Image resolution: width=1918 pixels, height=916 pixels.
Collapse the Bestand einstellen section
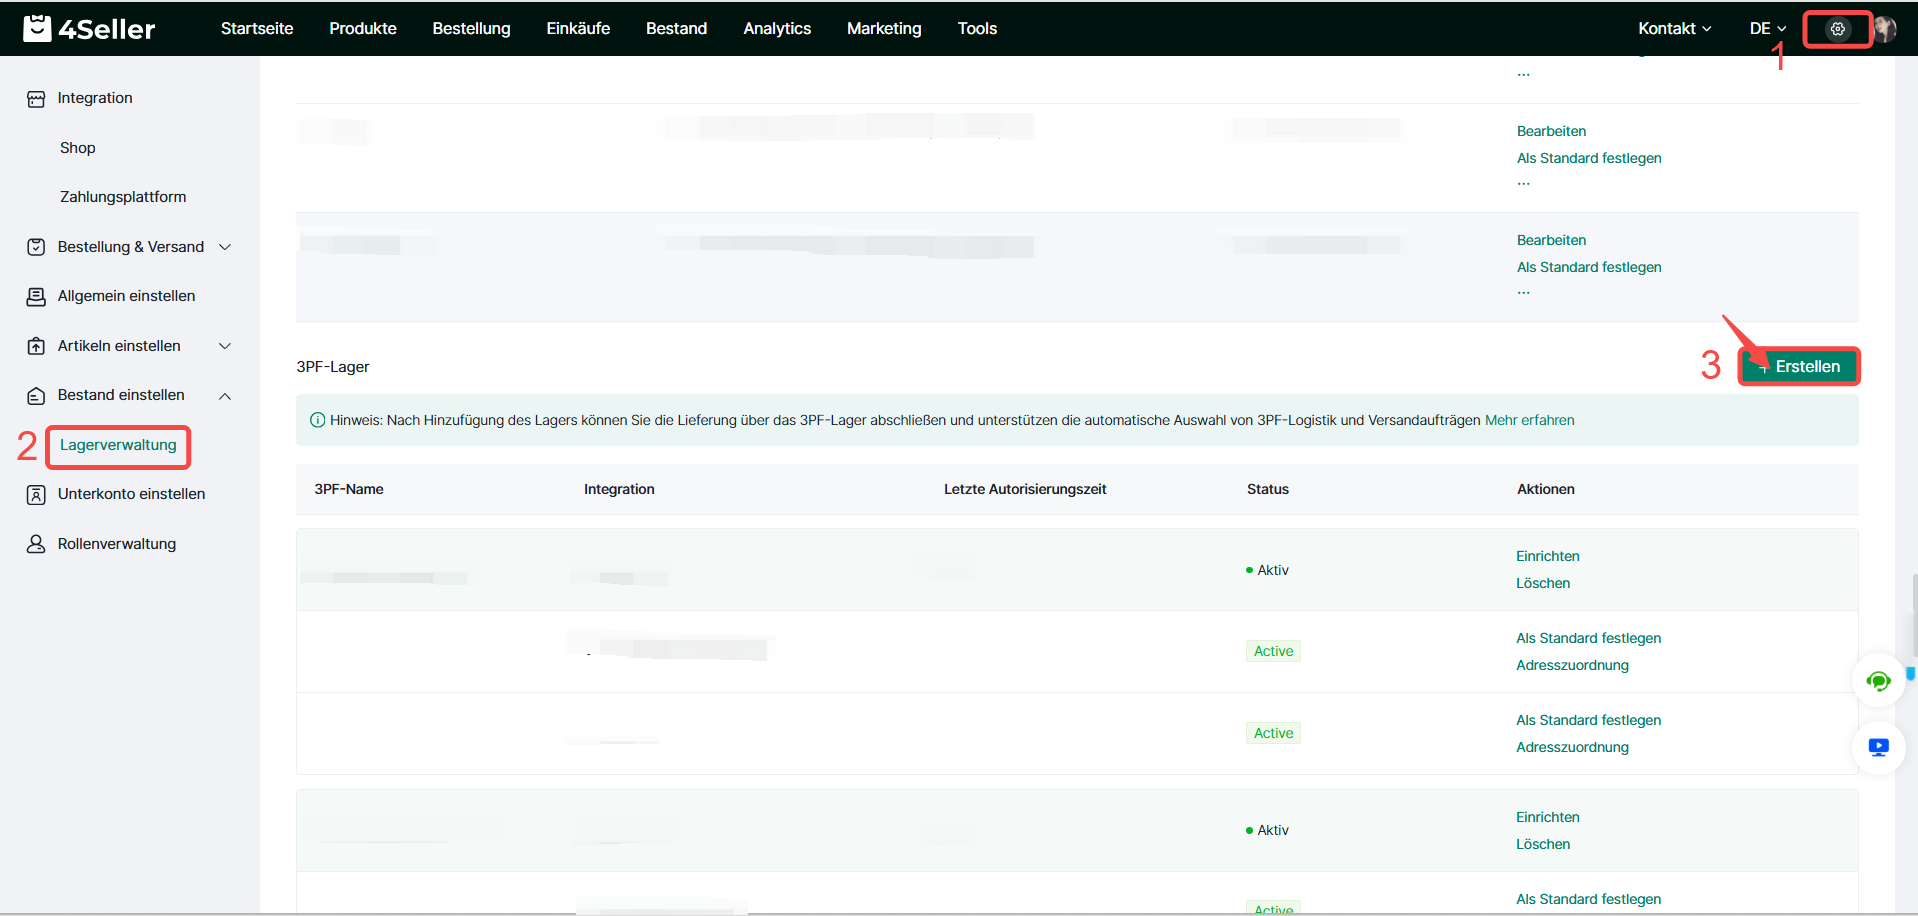click(225, 396)
